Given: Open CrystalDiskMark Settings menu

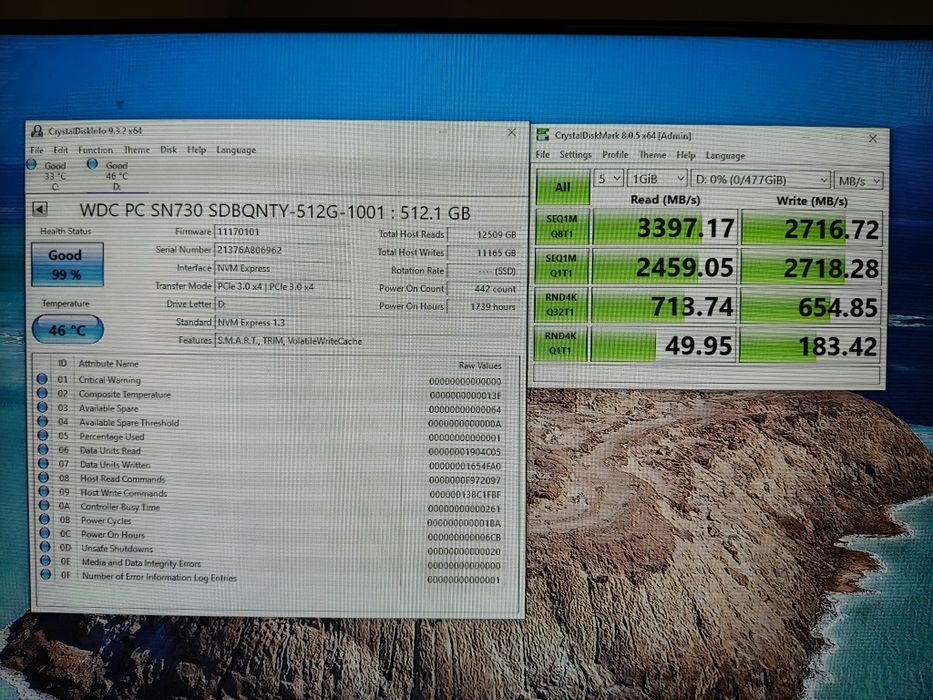Looking at the screenshot, I should [x=575, y=155].
